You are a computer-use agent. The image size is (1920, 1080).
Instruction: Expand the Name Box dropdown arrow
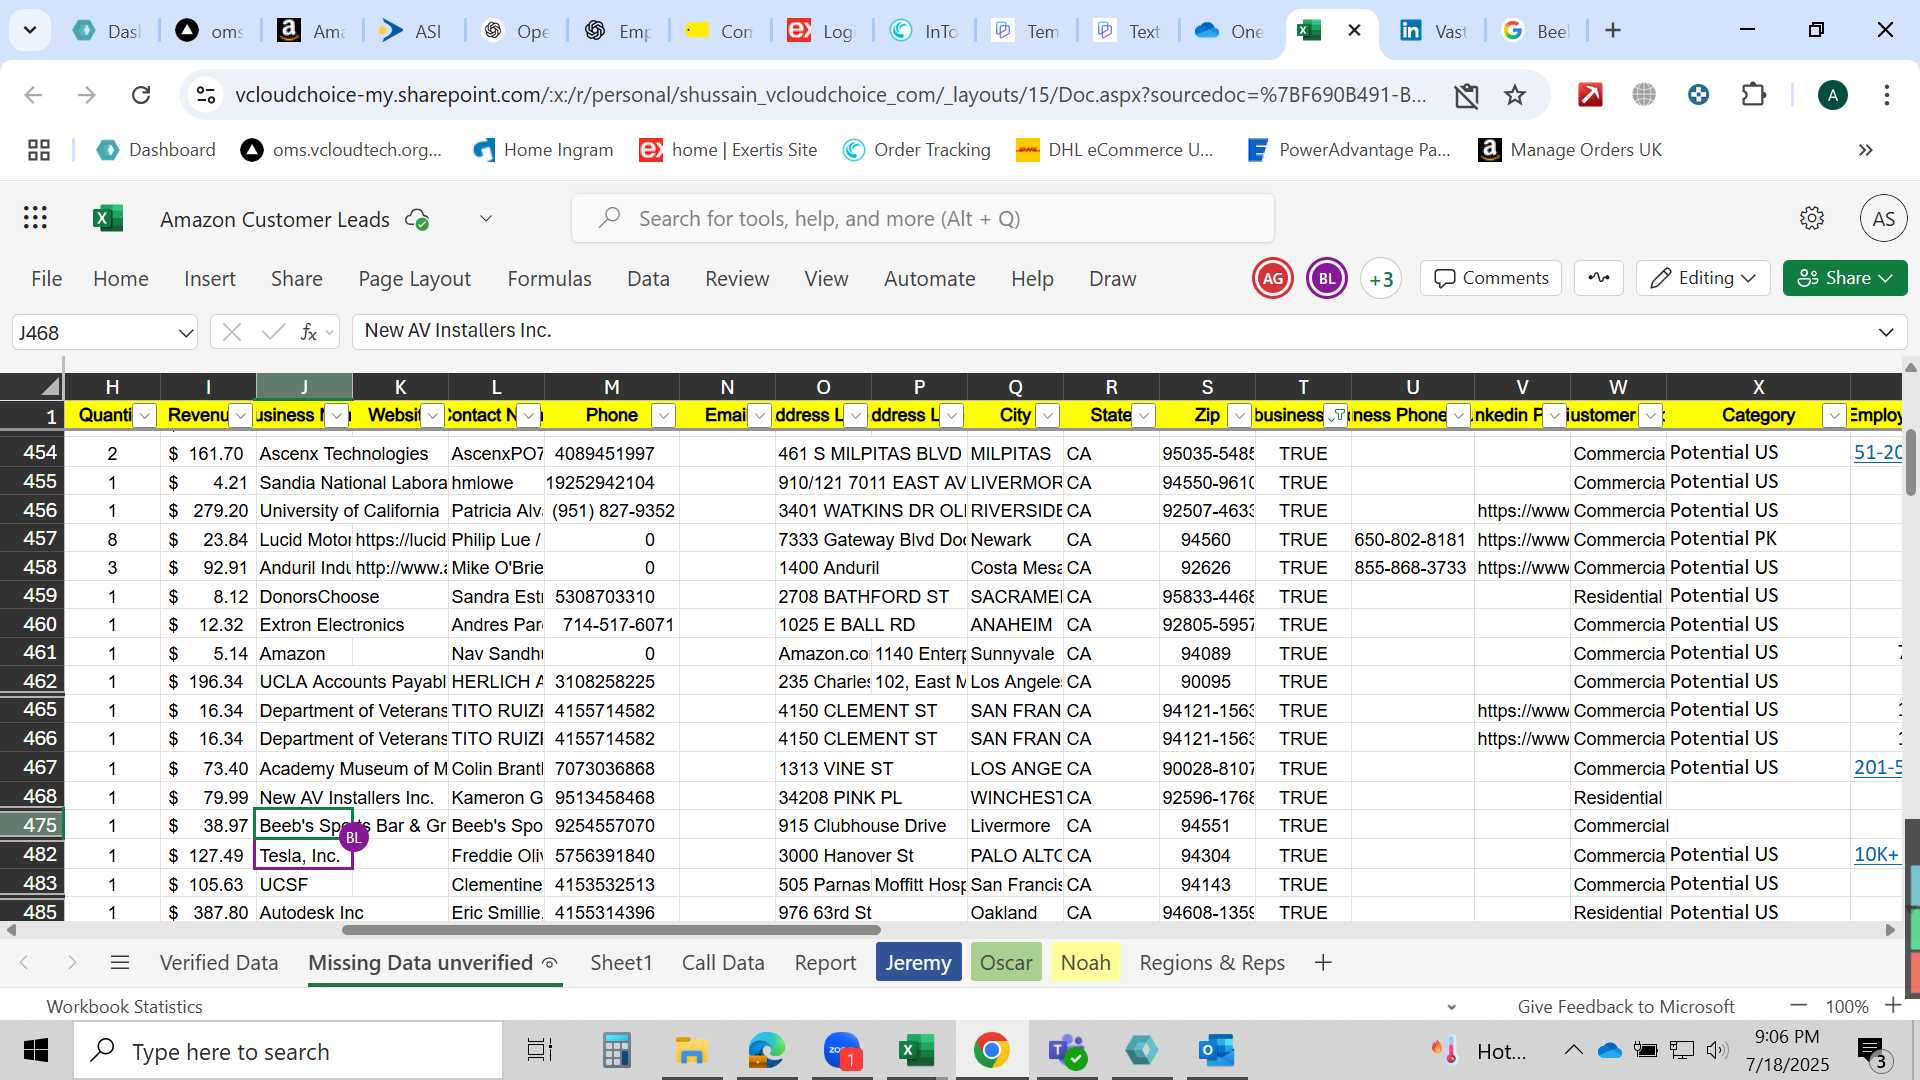pyautogui.click(x=186, y=333)
